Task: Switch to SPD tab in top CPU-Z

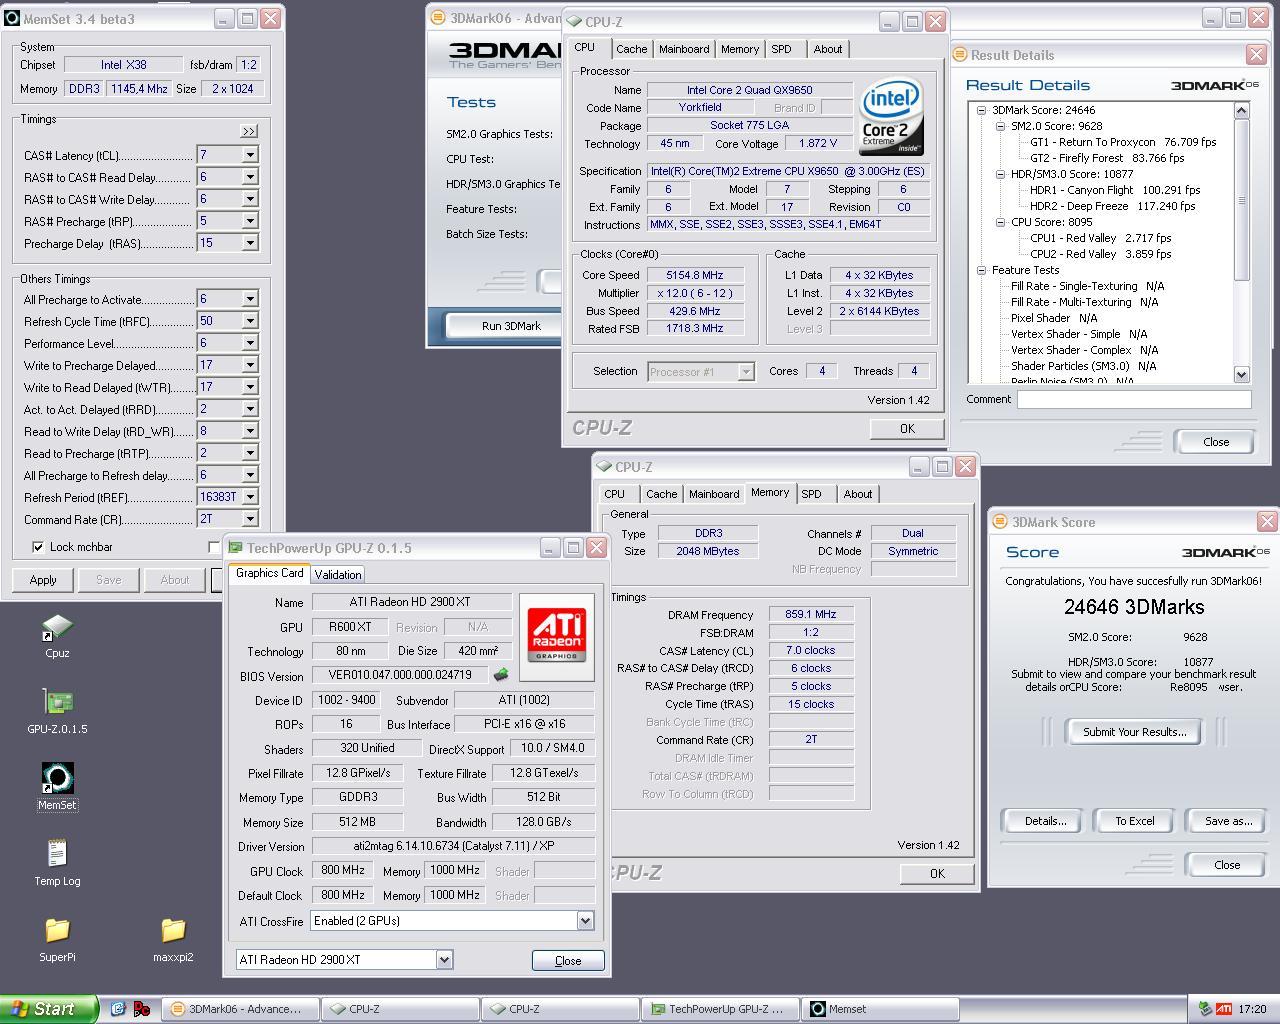Action: pos(782,49)
